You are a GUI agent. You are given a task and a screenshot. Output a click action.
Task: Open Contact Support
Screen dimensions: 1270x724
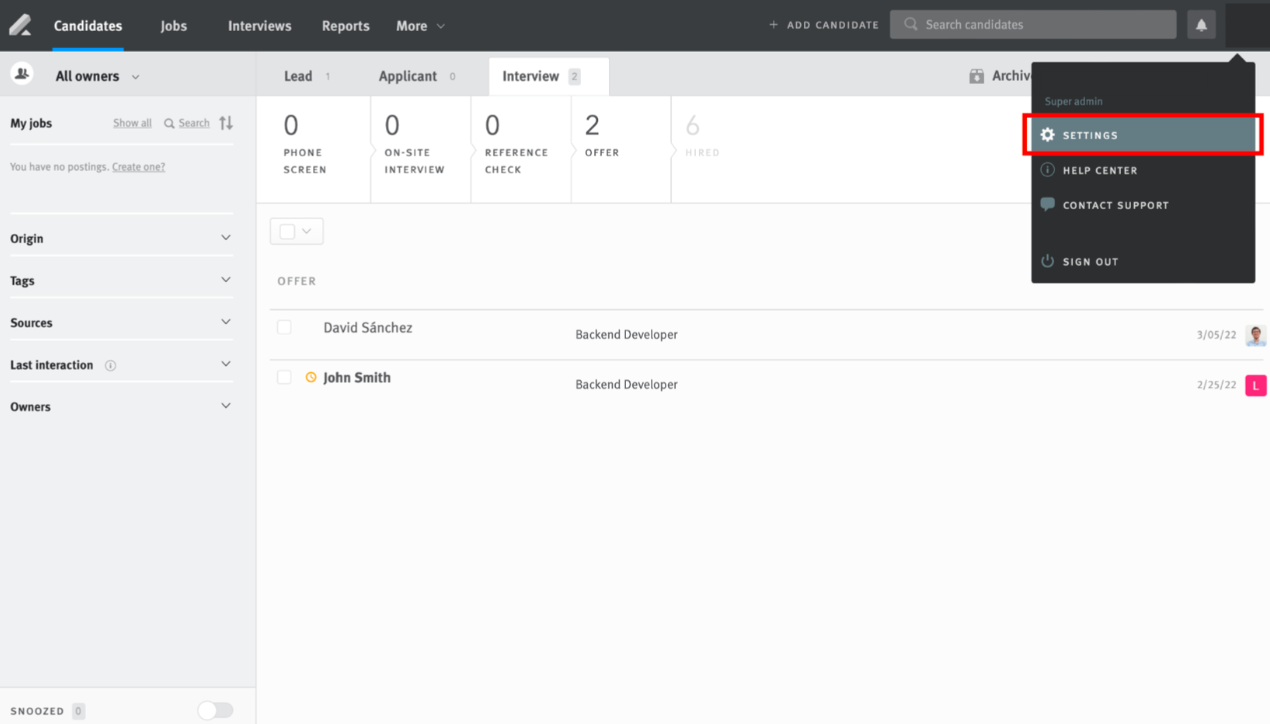1113,205
